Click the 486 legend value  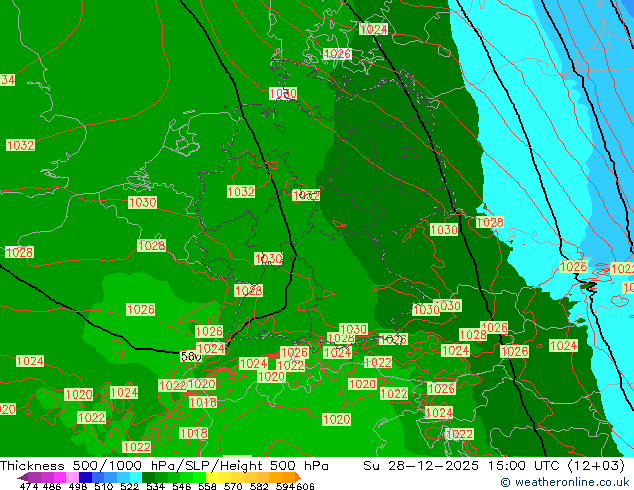(x=52, y=486)
